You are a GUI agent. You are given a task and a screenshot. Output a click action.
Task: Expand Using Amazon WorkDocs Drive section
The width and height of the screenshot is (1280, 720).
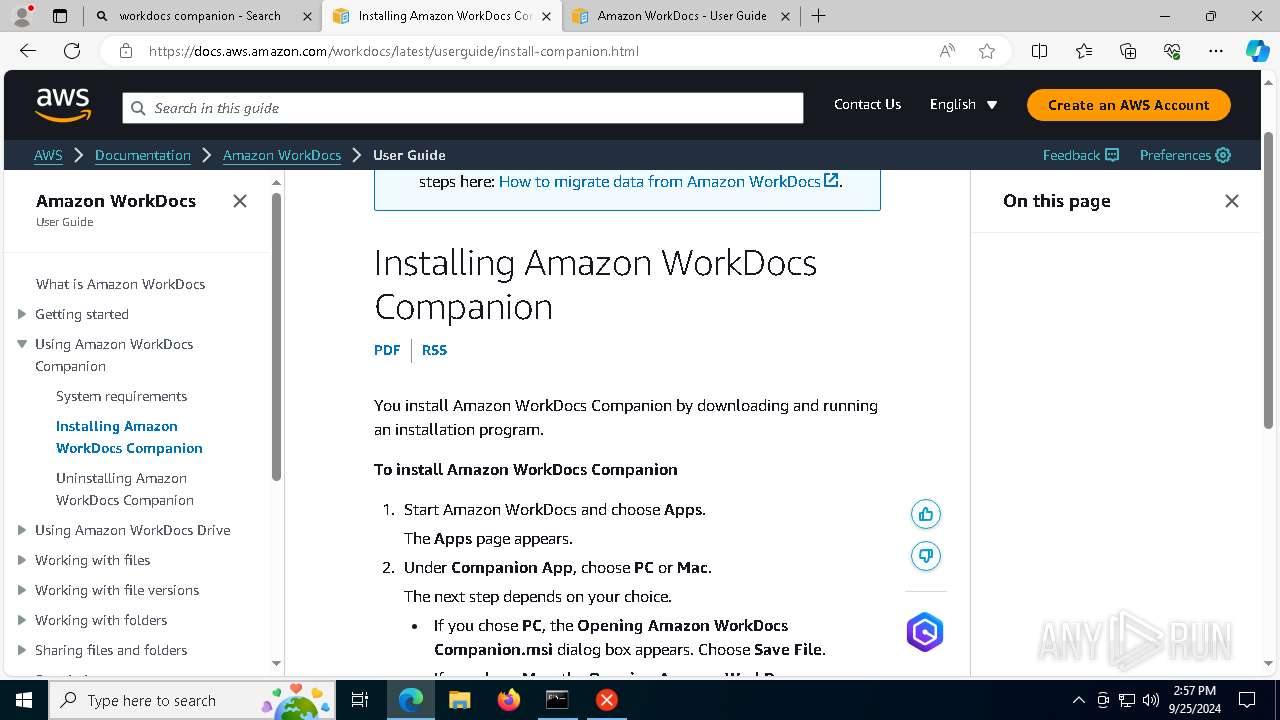pyautogui.click(x=22, y=530)
